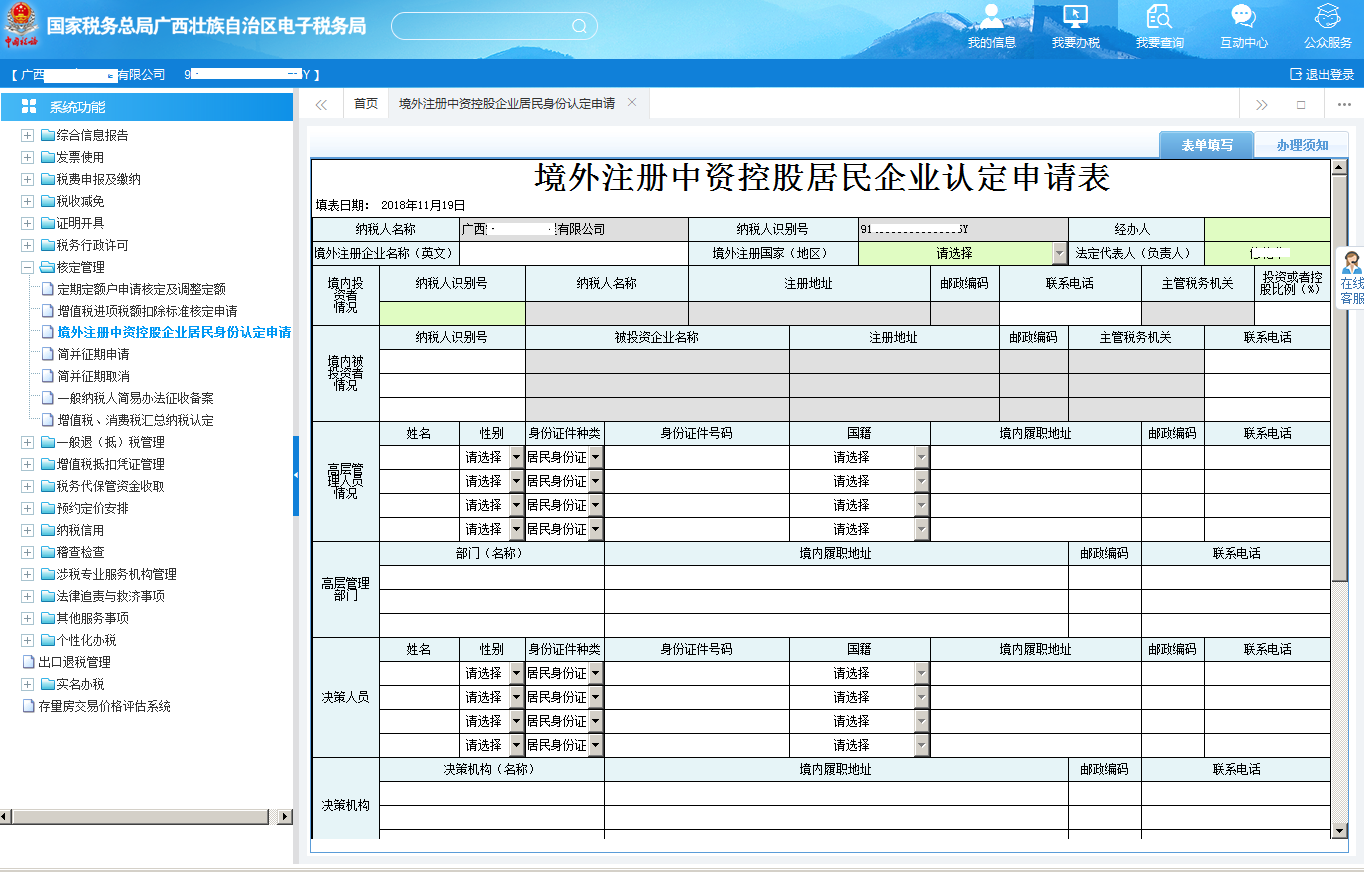This screenshot has height=872, width=1364.
Task: Open 在线客服 online service widget
Action: (1351, 278)
